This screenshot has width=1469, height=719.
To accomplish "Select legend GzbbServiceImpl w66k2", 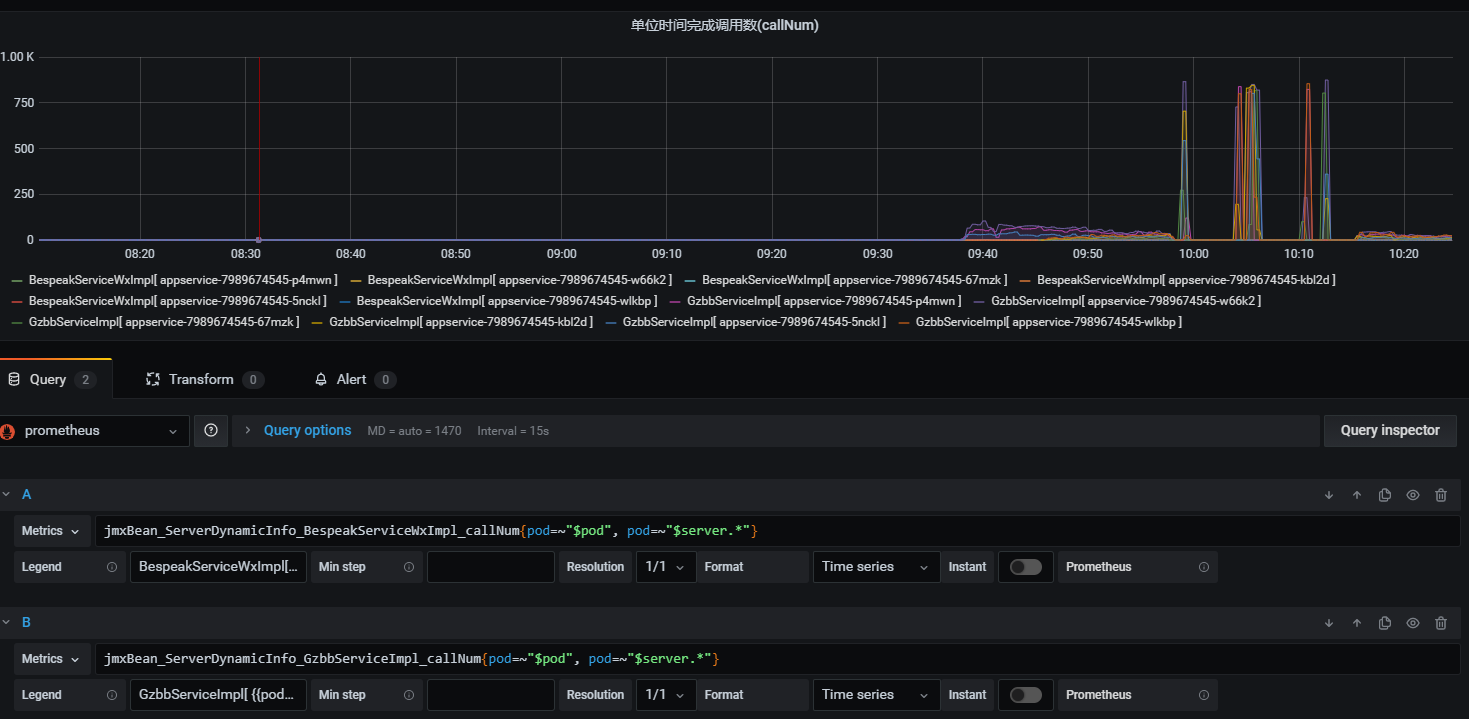I will pyautogui.click(x=1126, y=301).
